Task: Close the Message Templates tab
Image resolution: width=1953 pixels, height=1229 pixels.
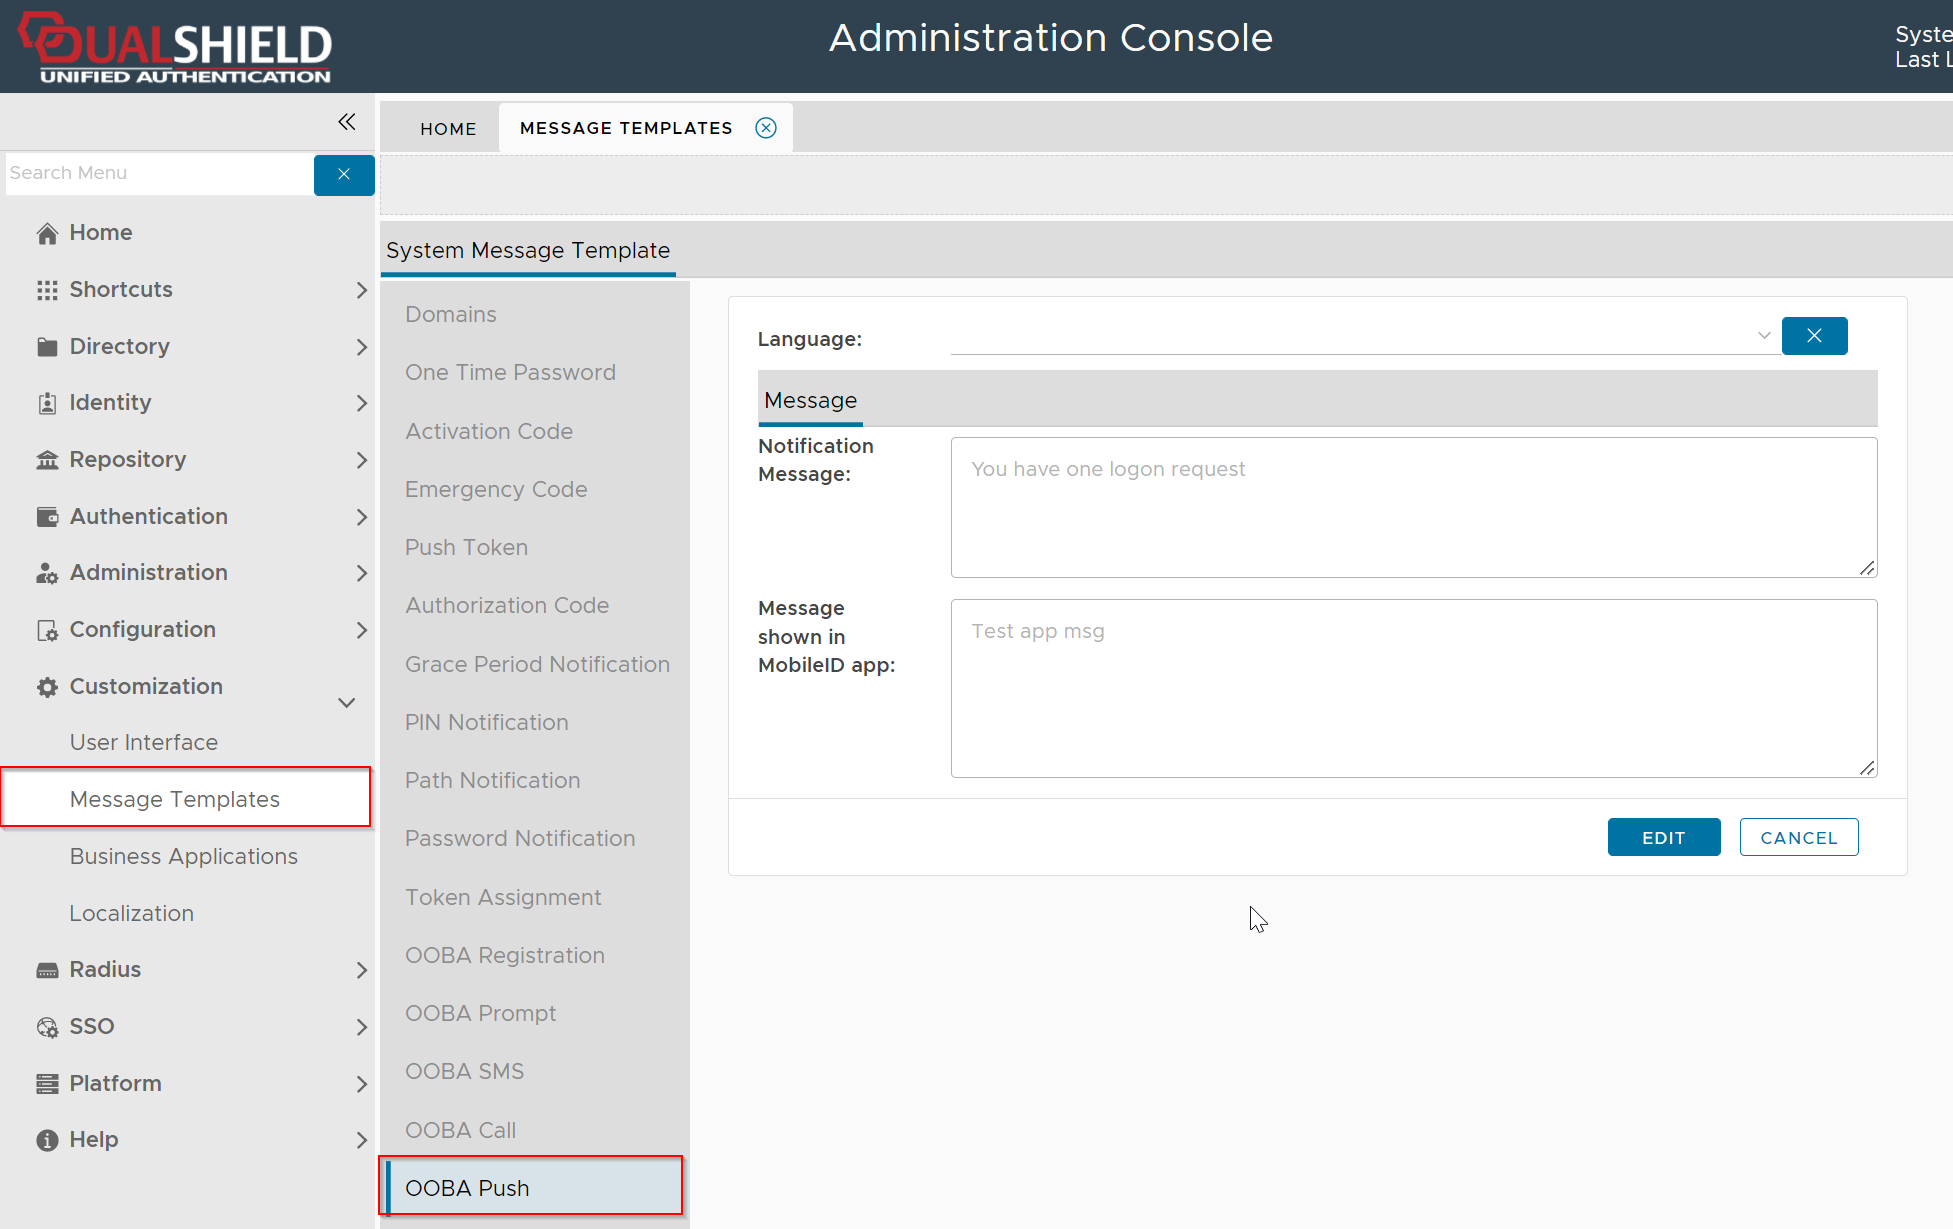Action: point(766,128)
